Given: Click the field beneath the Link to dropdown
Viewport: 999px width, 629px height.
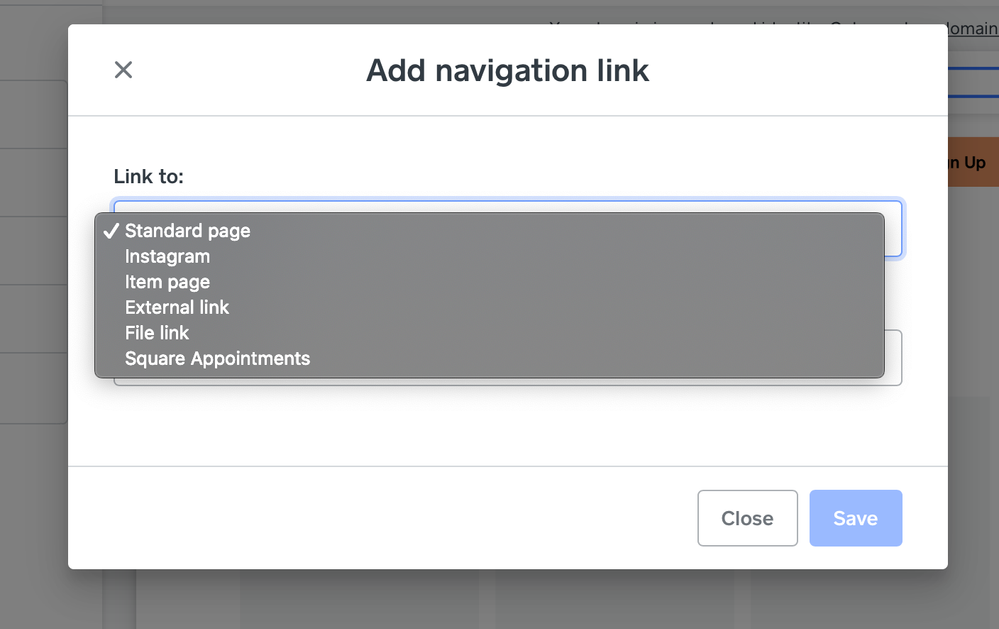Looking at the screenshot, I should click(893, 358).
